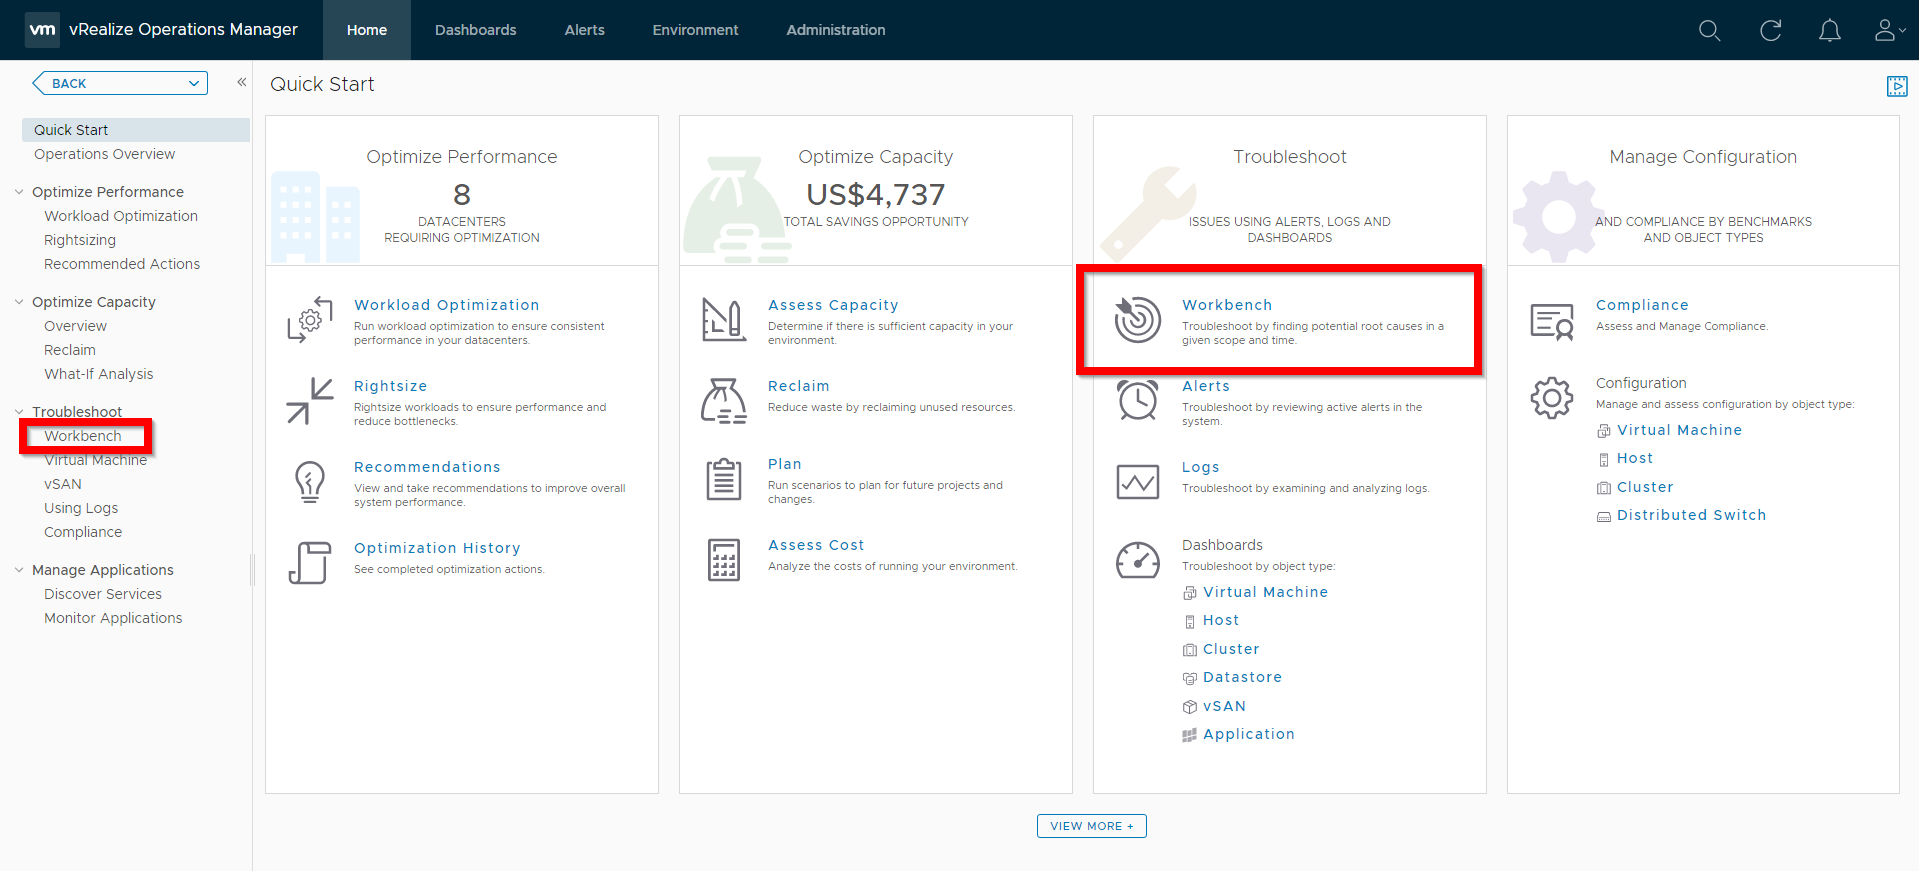Select Monitor Applications in sidebar

pos(113,618)
